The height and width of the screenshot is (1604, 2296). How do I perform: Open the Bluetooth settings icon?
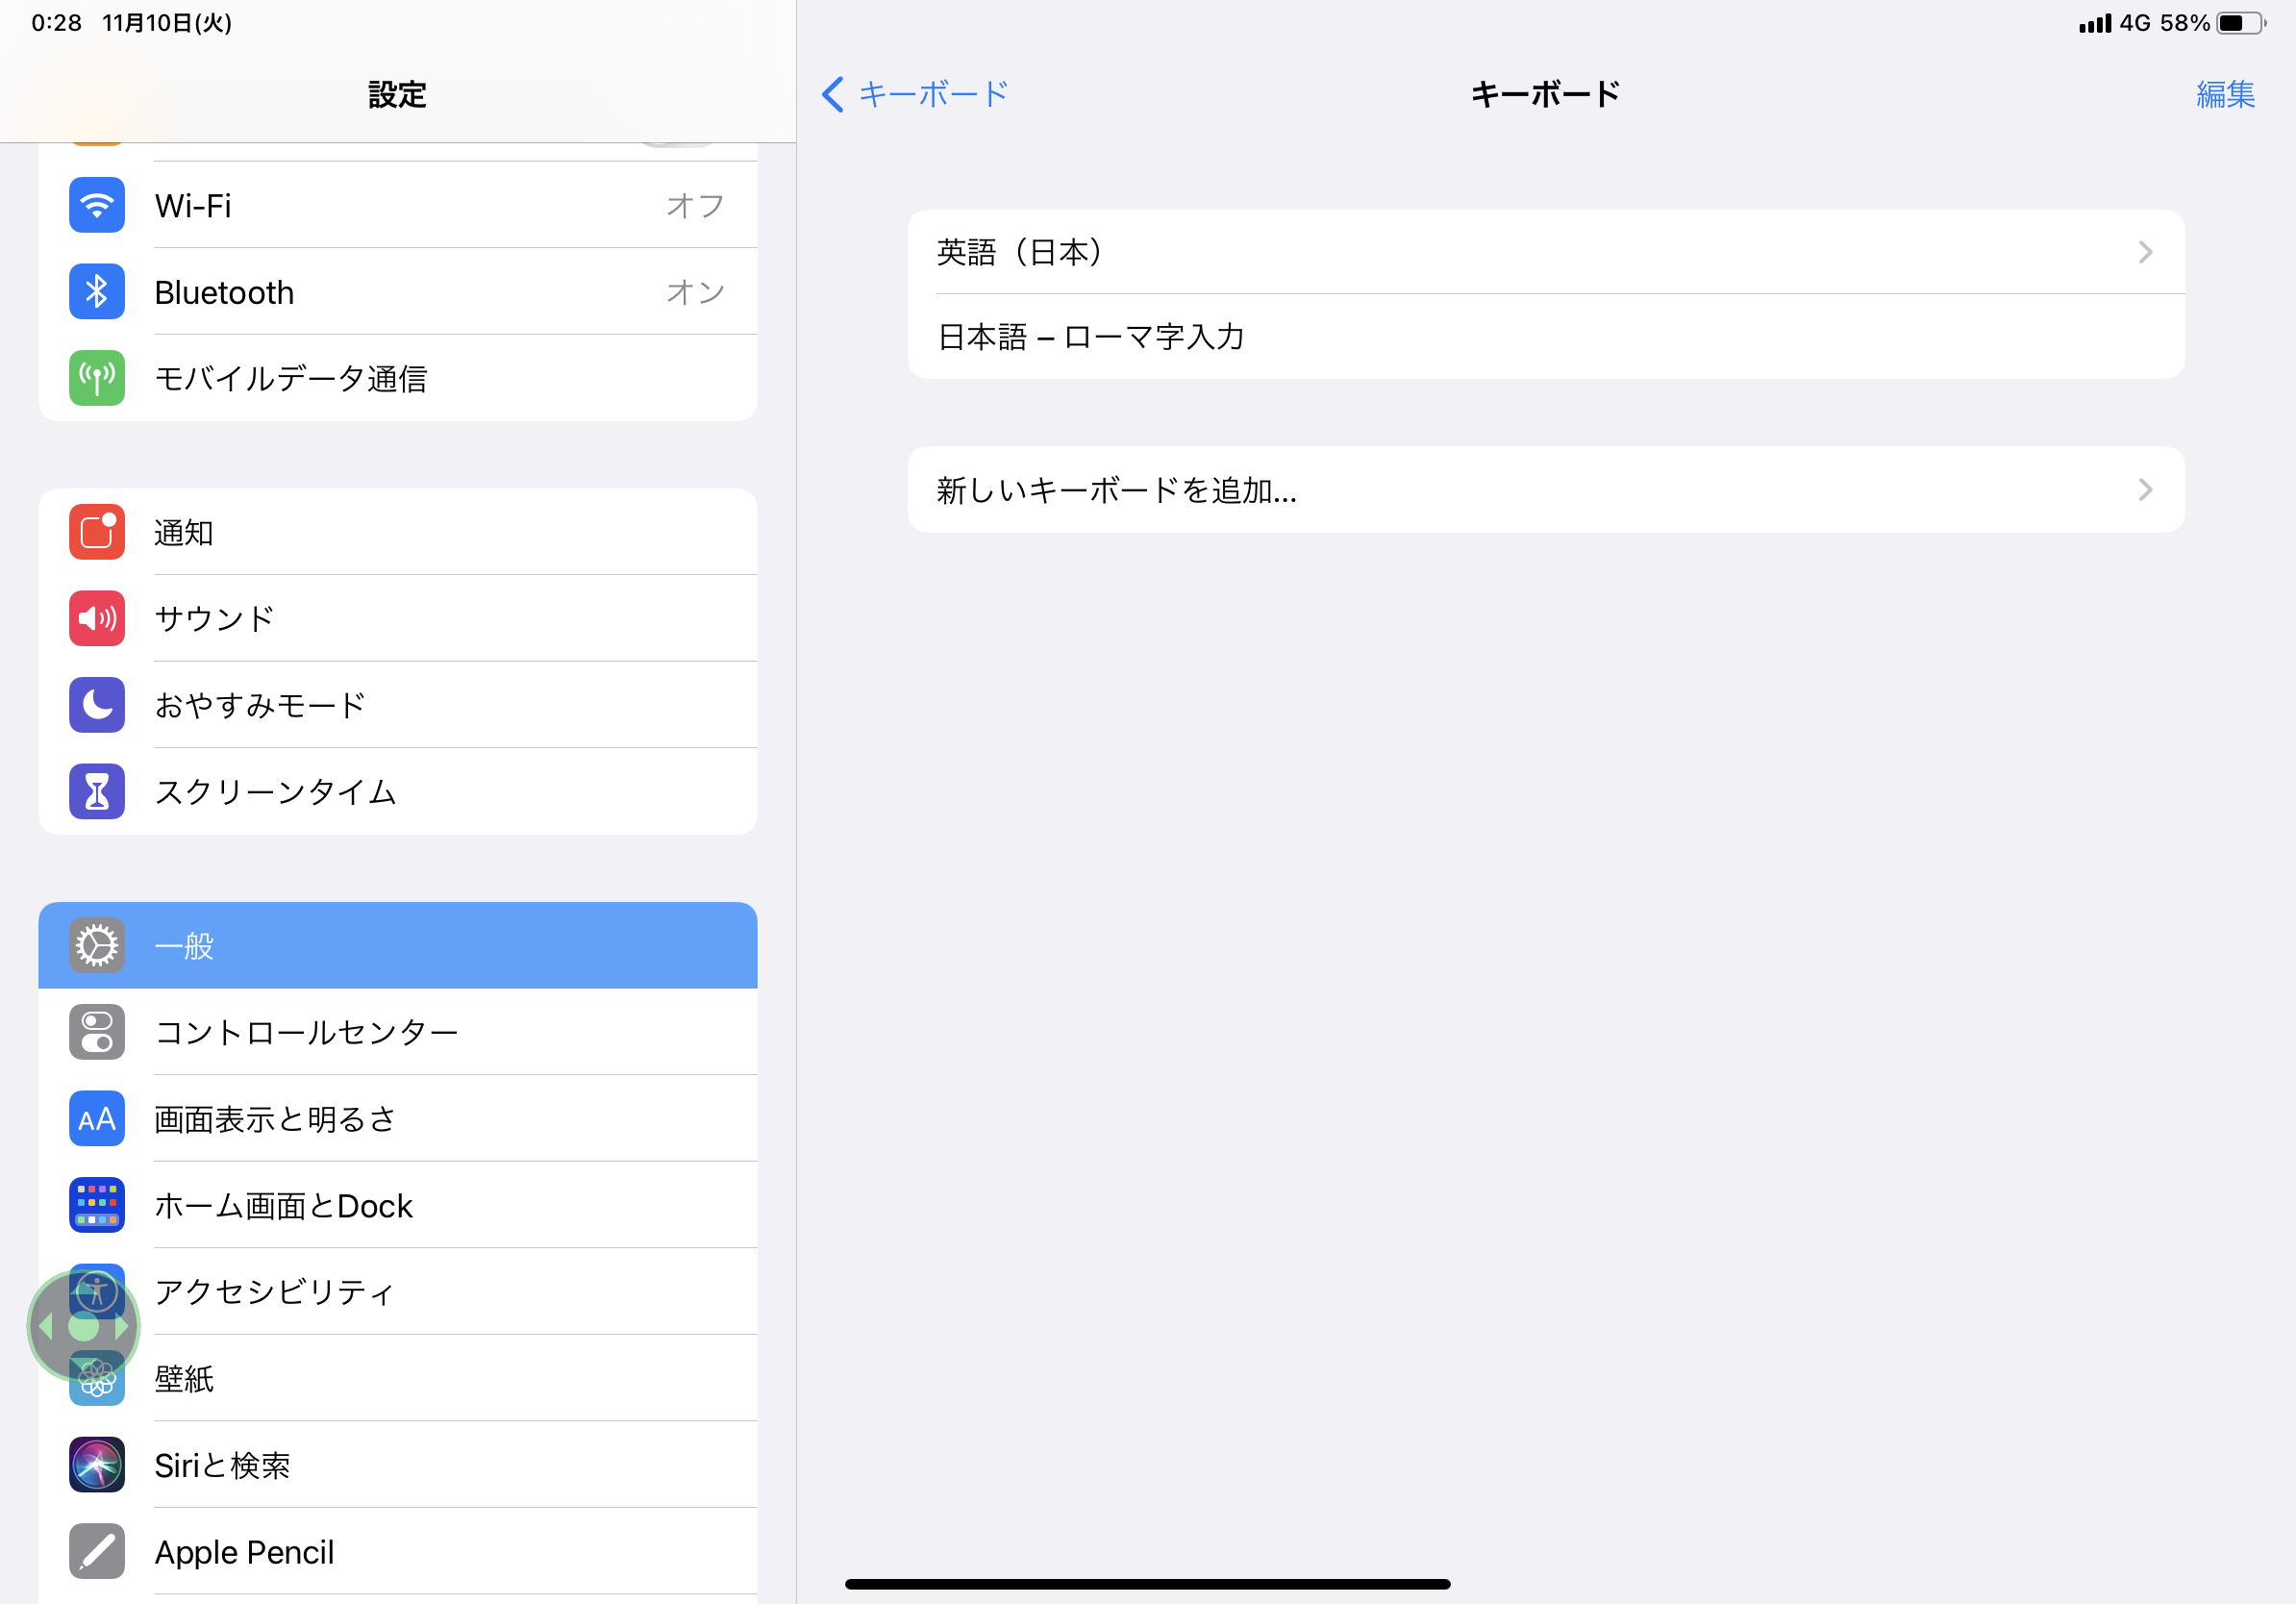pos(97,292)
